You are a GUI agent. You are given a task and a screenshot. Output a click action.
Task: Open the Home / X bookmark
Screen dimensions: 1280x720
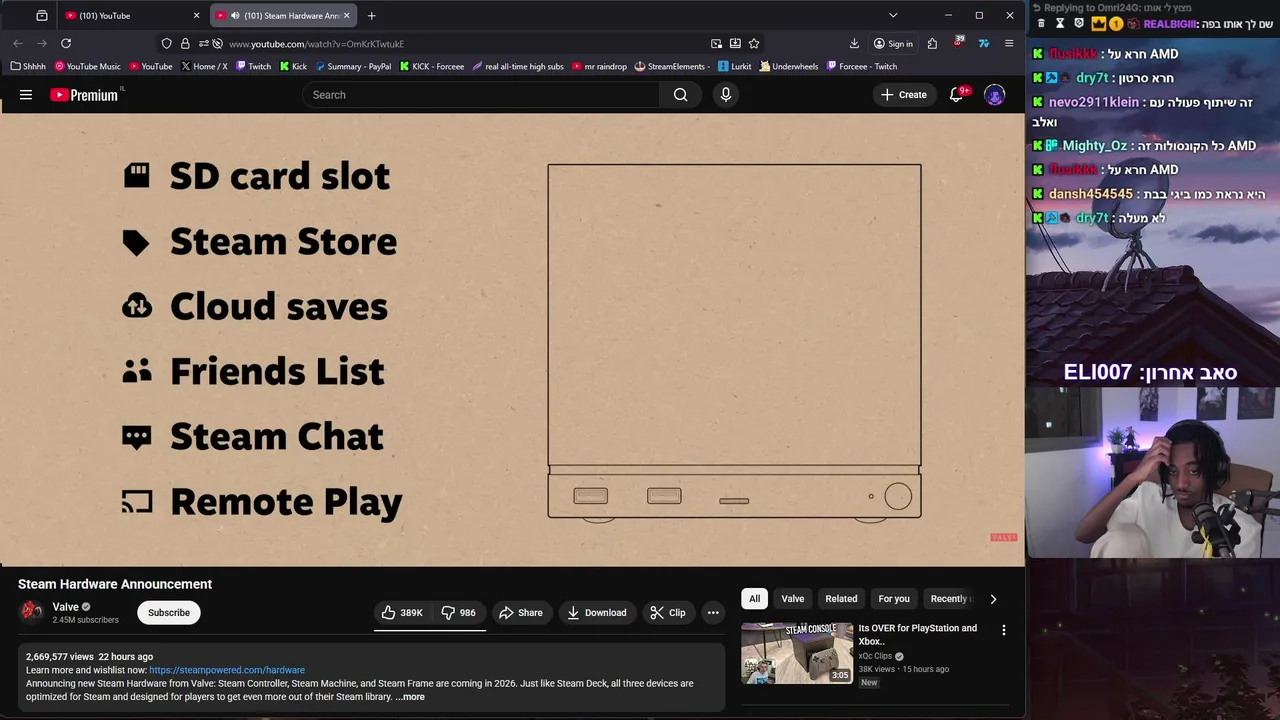[204, 66]
